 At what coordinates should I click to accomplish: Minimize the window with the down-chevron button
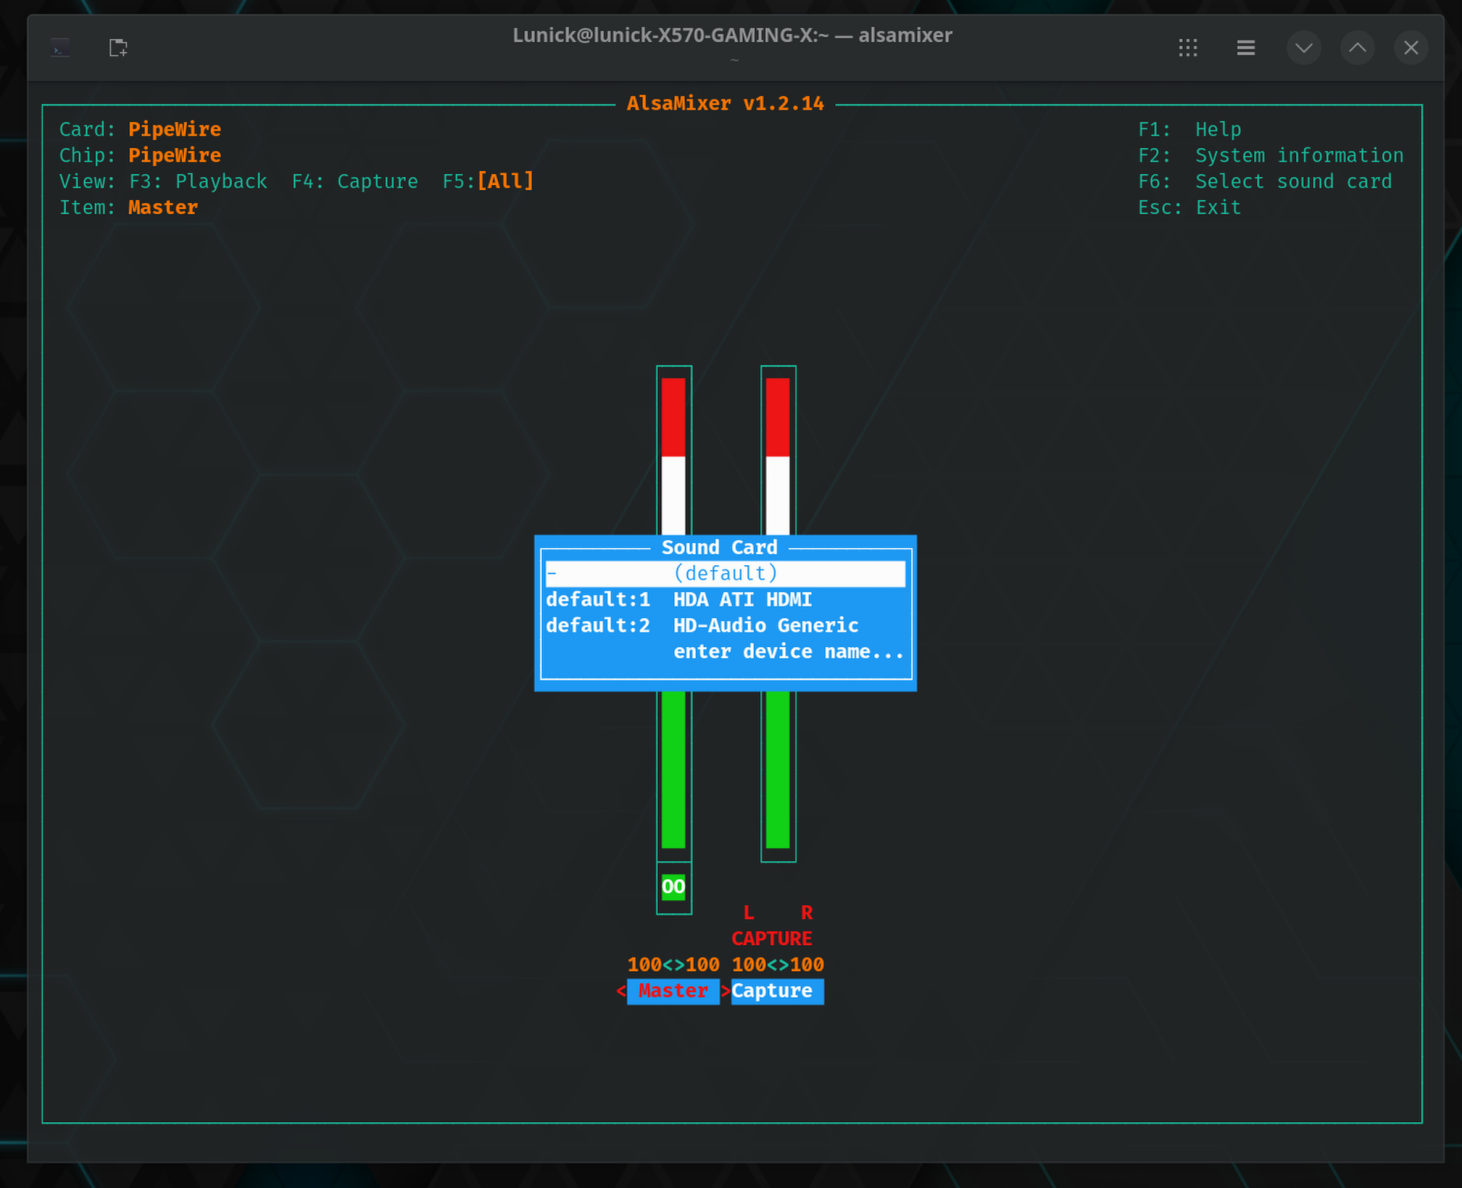coord(1303,48)
